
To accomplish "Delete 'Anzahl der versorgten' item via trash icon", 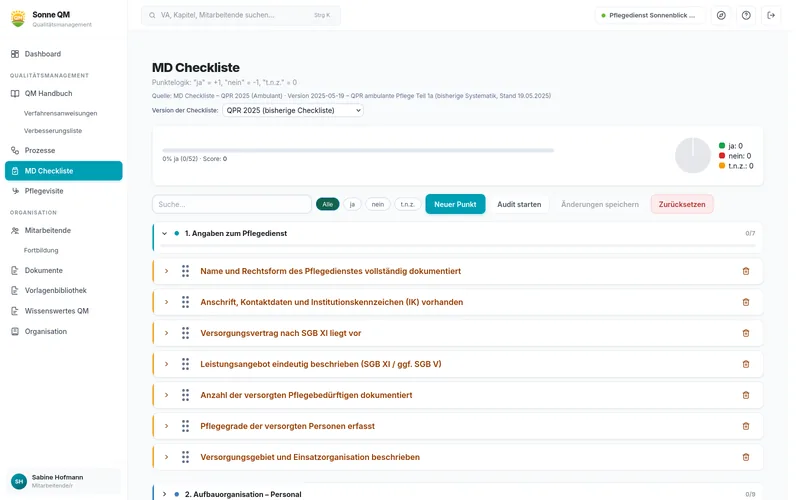I will (x=745, y=395).
